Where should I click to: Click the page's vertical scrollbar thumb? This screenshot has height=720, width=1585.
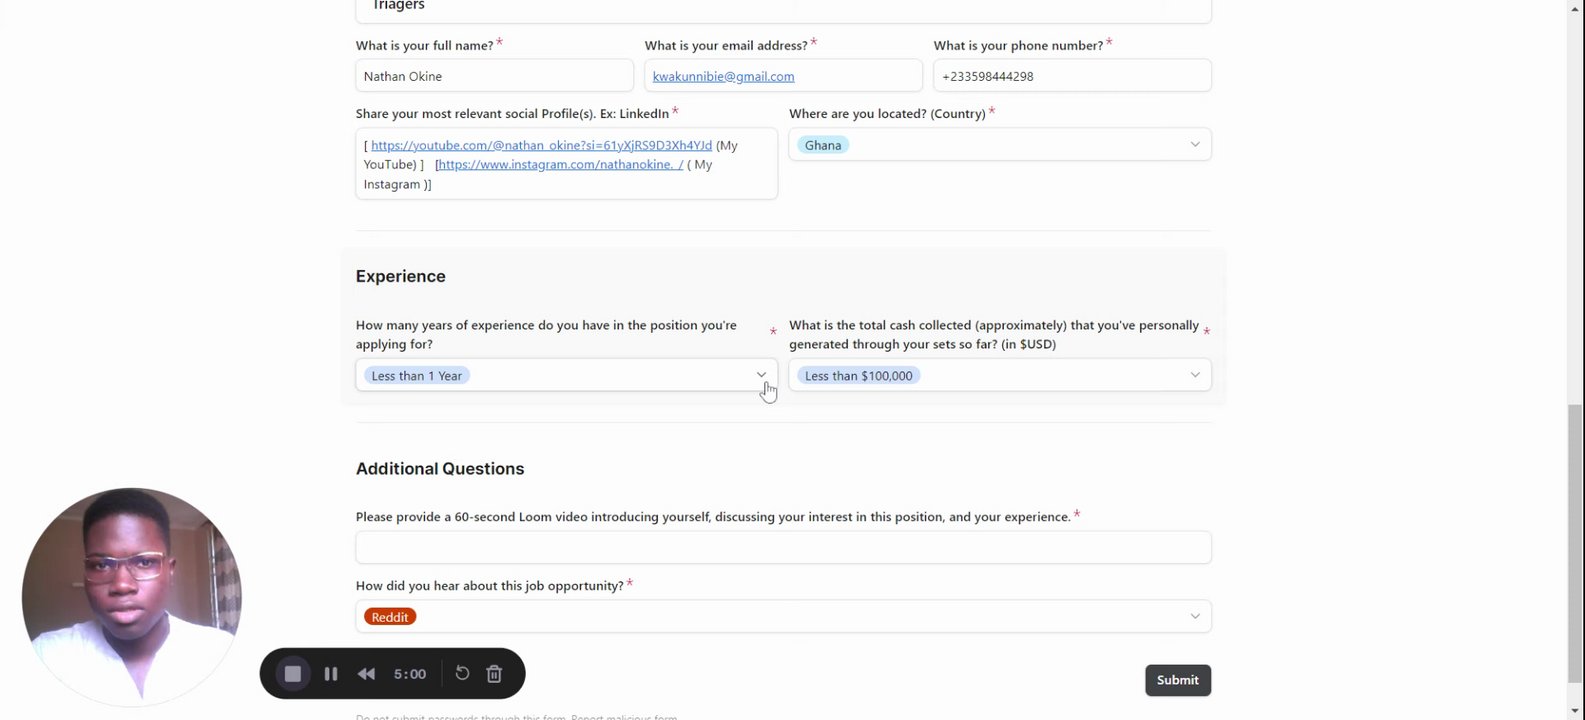pos(1575,540)
